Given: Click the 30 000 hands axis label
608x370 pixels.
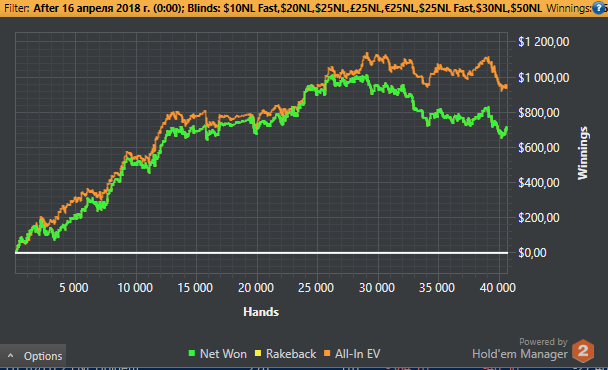Looking at the screenshot, I should coord(377,288).
